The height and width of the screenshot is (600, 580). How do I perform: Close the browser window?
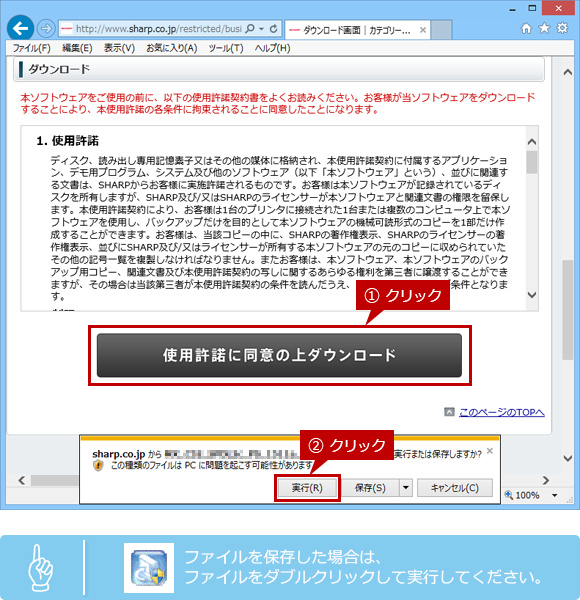559,8
